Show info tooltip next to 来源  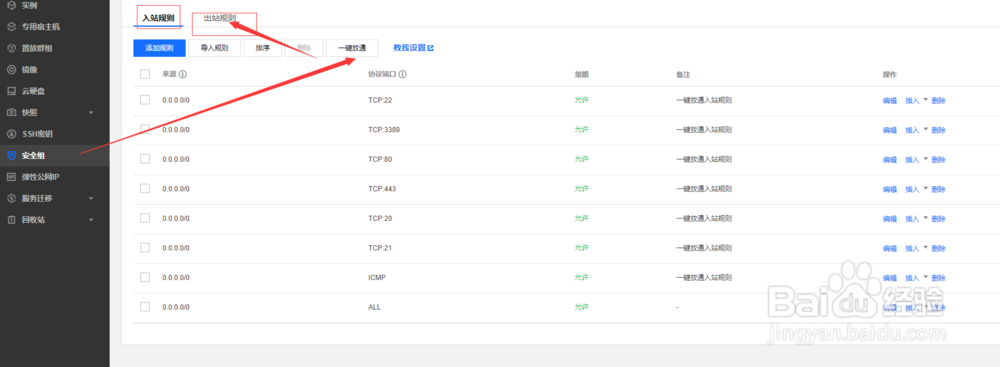pyautogui.click(x=182, y=75)
